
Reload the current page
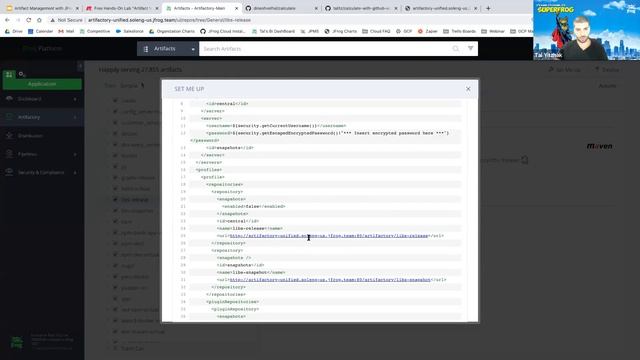(29, 20)
